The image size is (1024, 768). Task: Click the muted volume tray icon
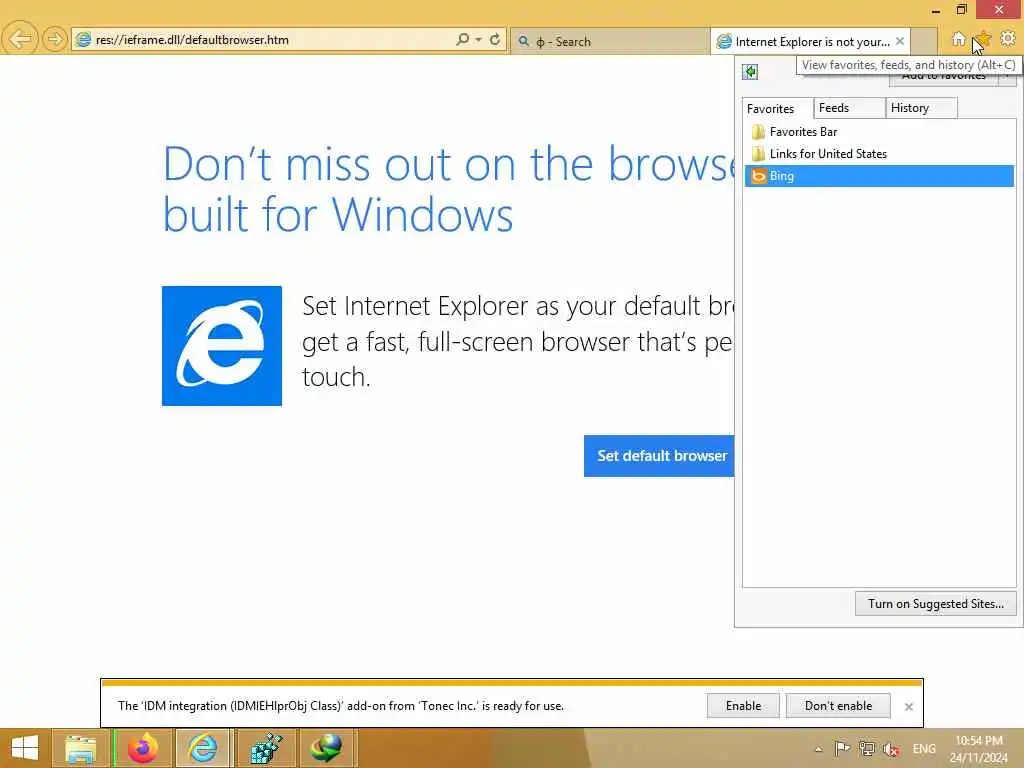coord(891,750)
